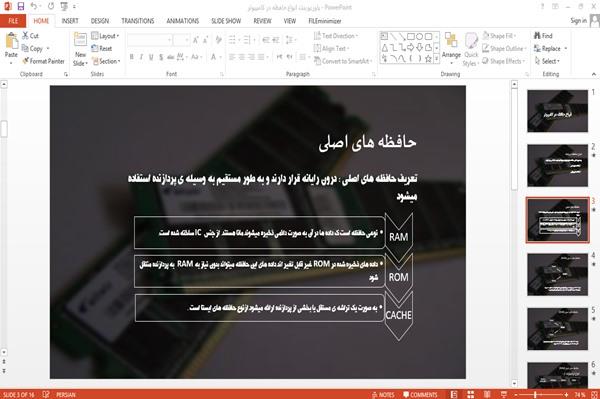Click the Reset slide button
The width and height of the screenshot is (600, 399).
102,48
